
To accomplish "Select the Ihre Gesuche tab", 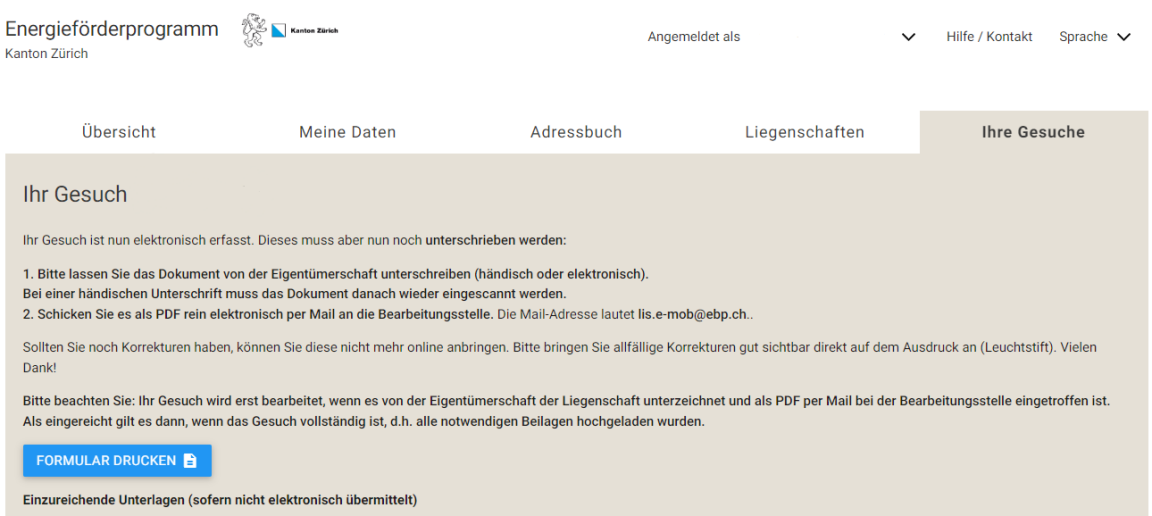I will coord(1033,132).
